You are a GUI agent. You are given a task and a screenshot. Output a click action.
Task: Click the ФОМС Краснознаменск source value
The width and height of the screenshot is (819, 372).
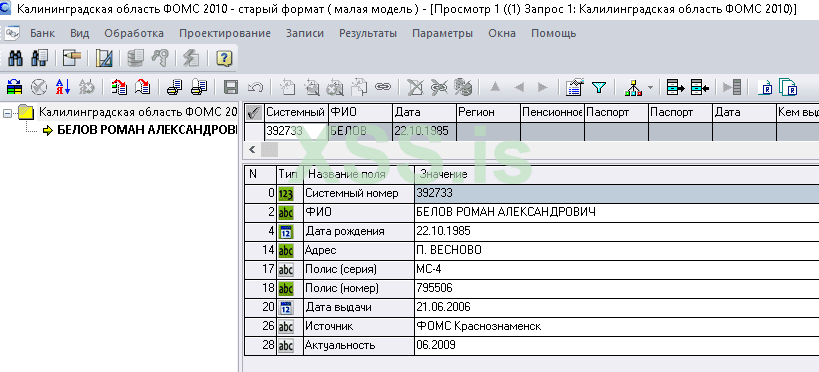616,327
